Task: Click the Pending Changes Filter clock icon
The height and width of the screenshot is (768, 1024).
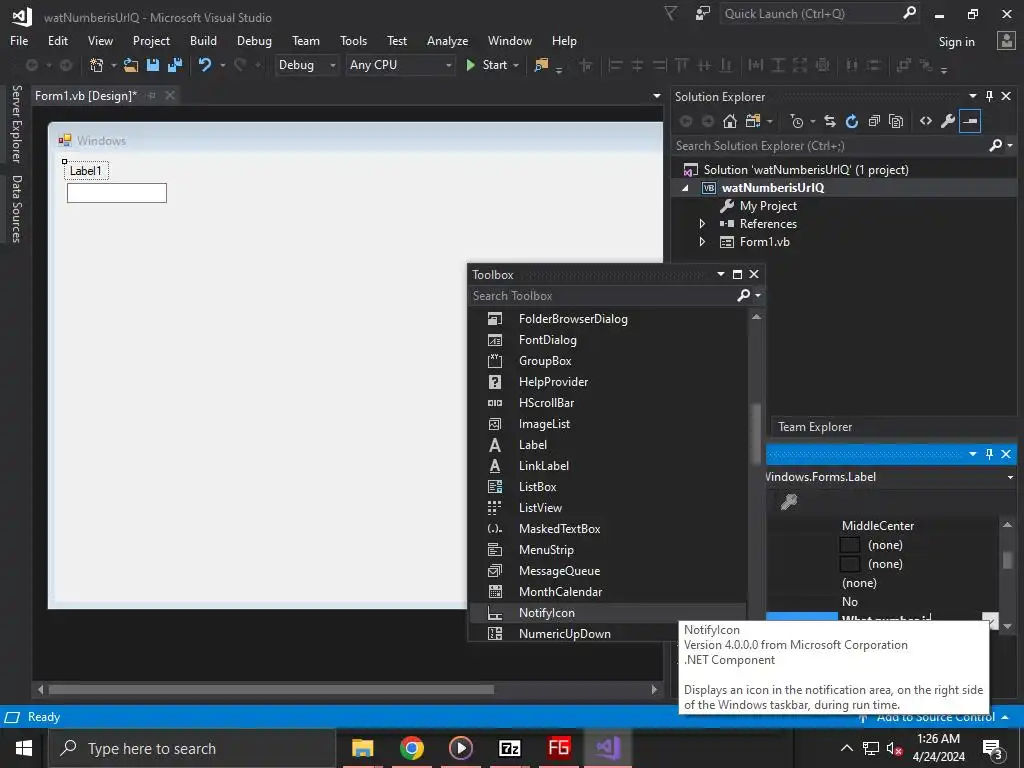Action: point(797,121)
